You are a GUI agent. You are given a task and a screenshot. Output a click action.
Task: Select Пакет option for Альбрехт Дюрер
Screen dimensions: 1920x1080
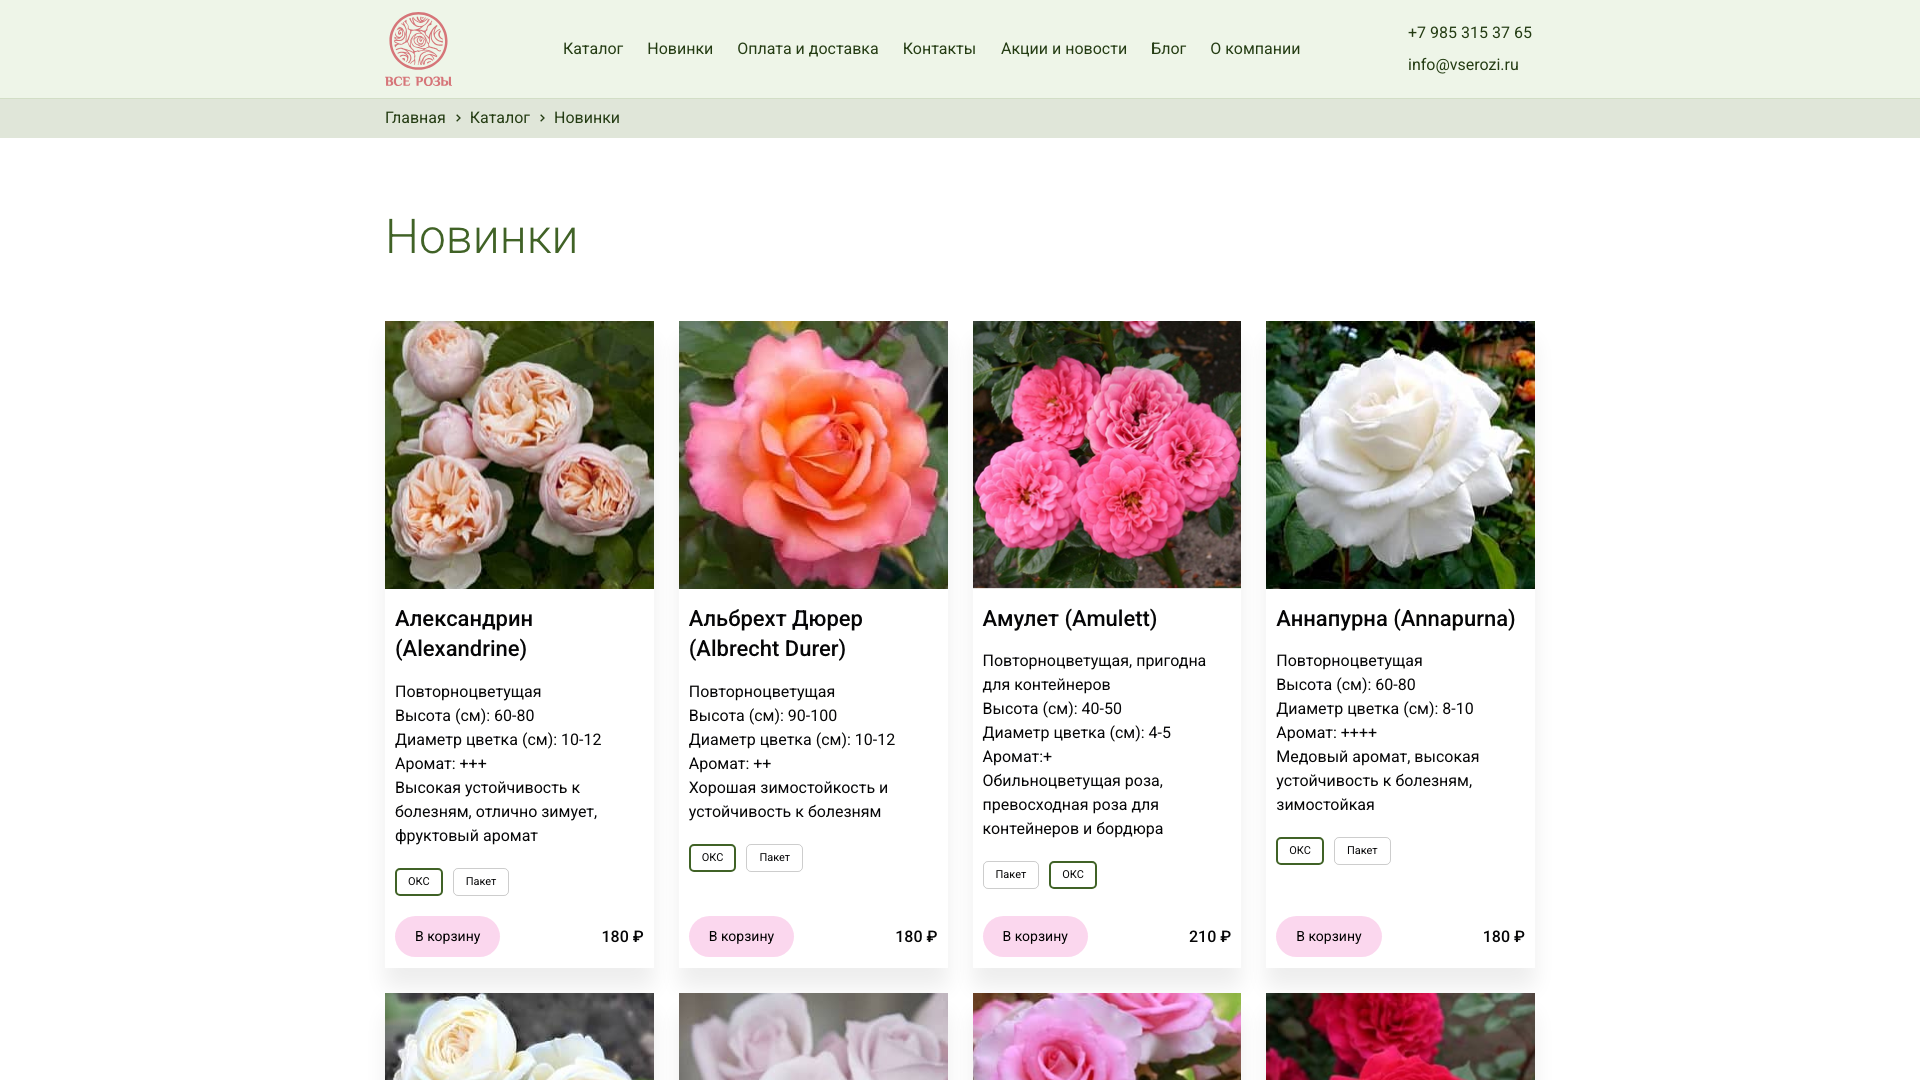[x=774, y=858]
